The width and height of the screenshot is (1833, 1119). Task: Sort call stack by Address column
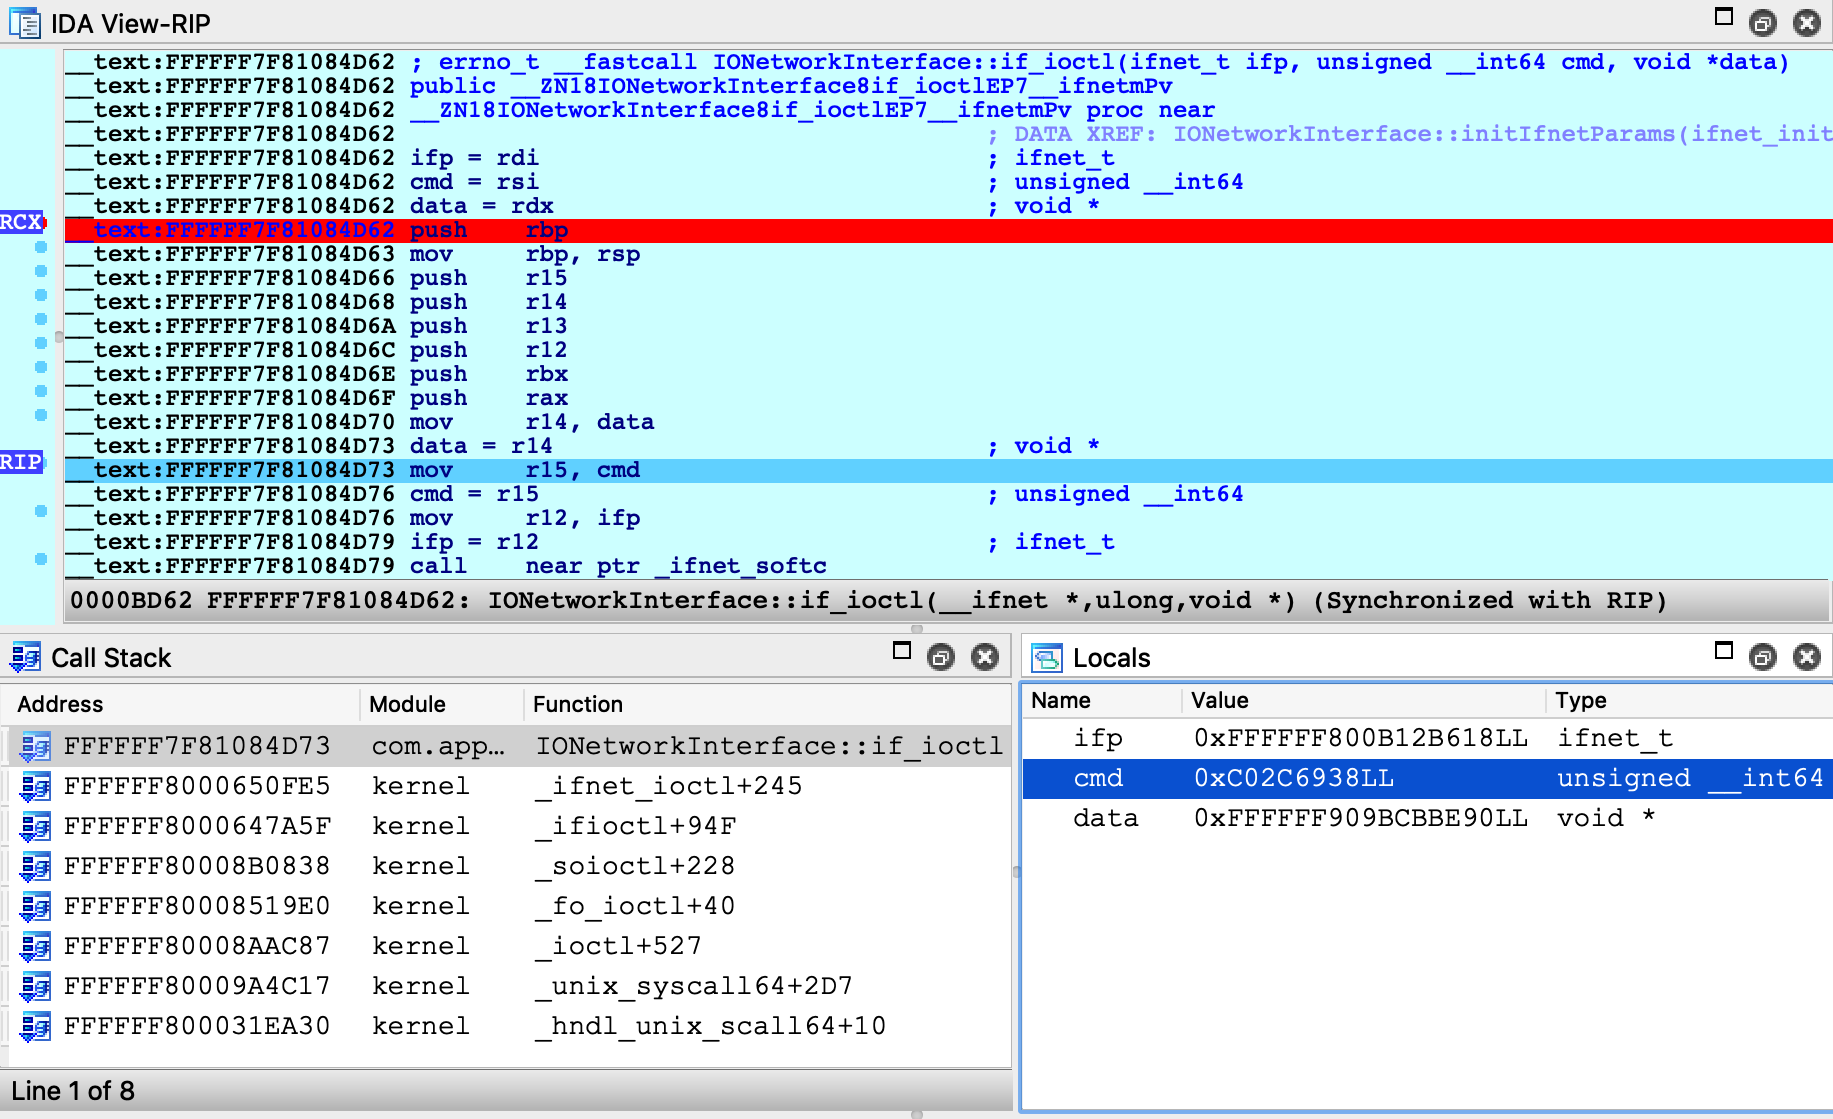(60, 704)
